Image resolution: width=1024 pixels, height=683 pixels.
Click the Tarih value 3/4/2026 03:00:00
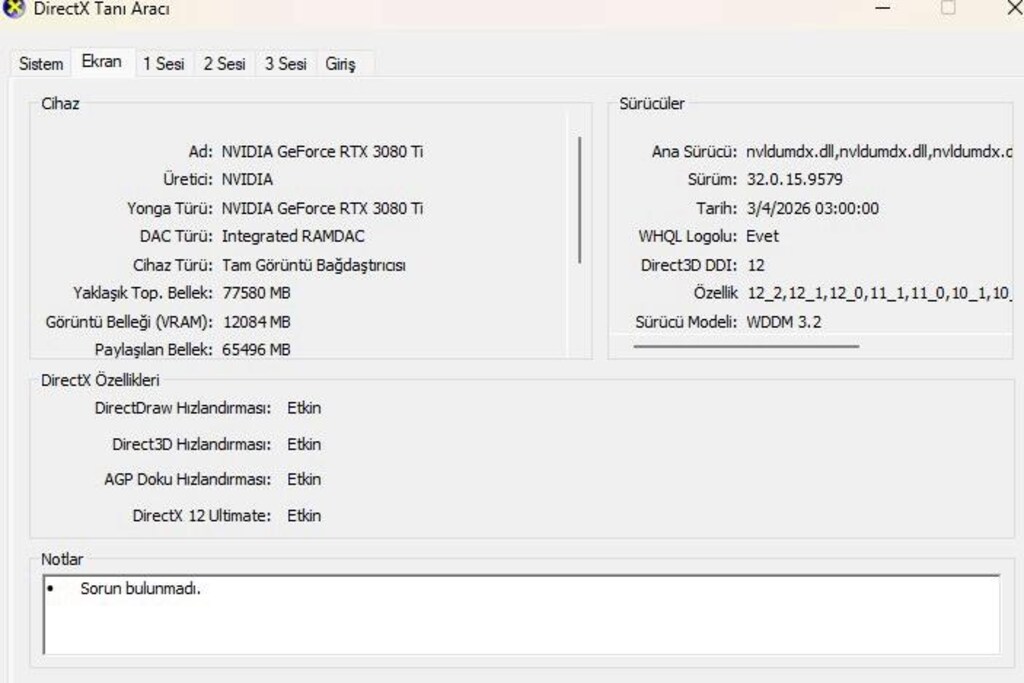pyautogui.click(x=812, y=208)
